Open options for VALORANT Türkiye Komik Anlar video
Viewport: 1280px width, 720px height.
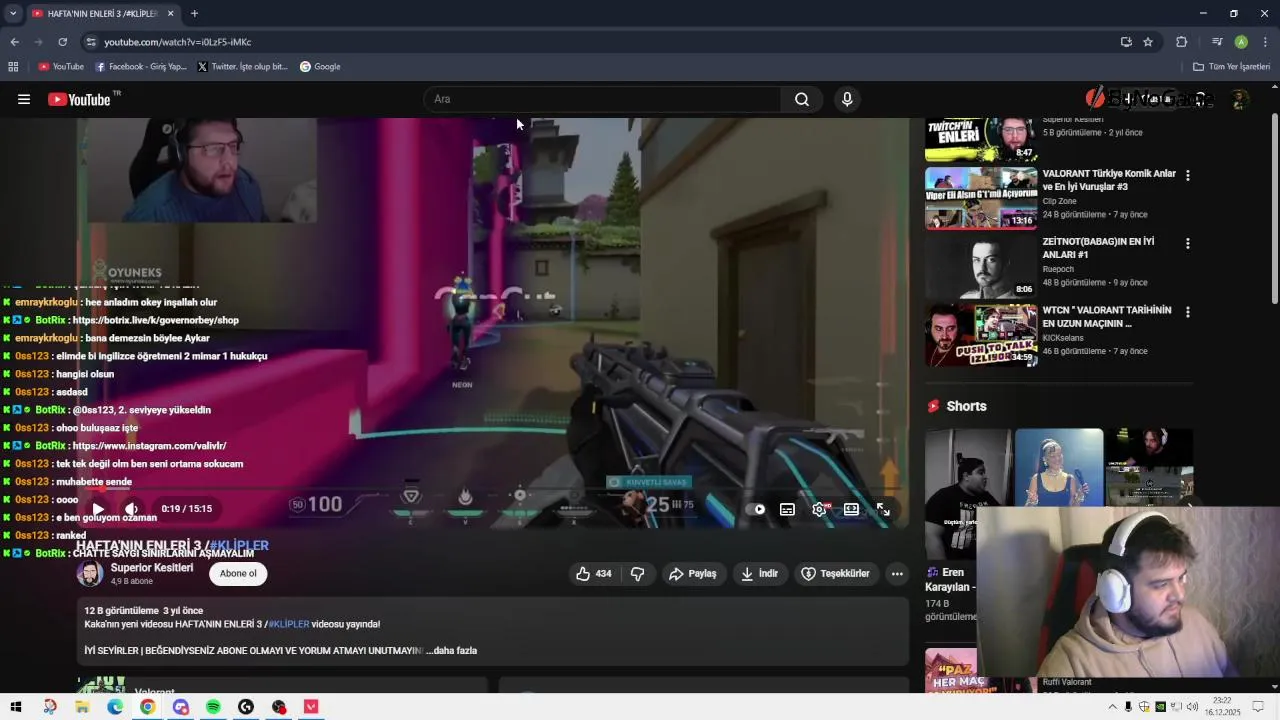pos(1188,175)
